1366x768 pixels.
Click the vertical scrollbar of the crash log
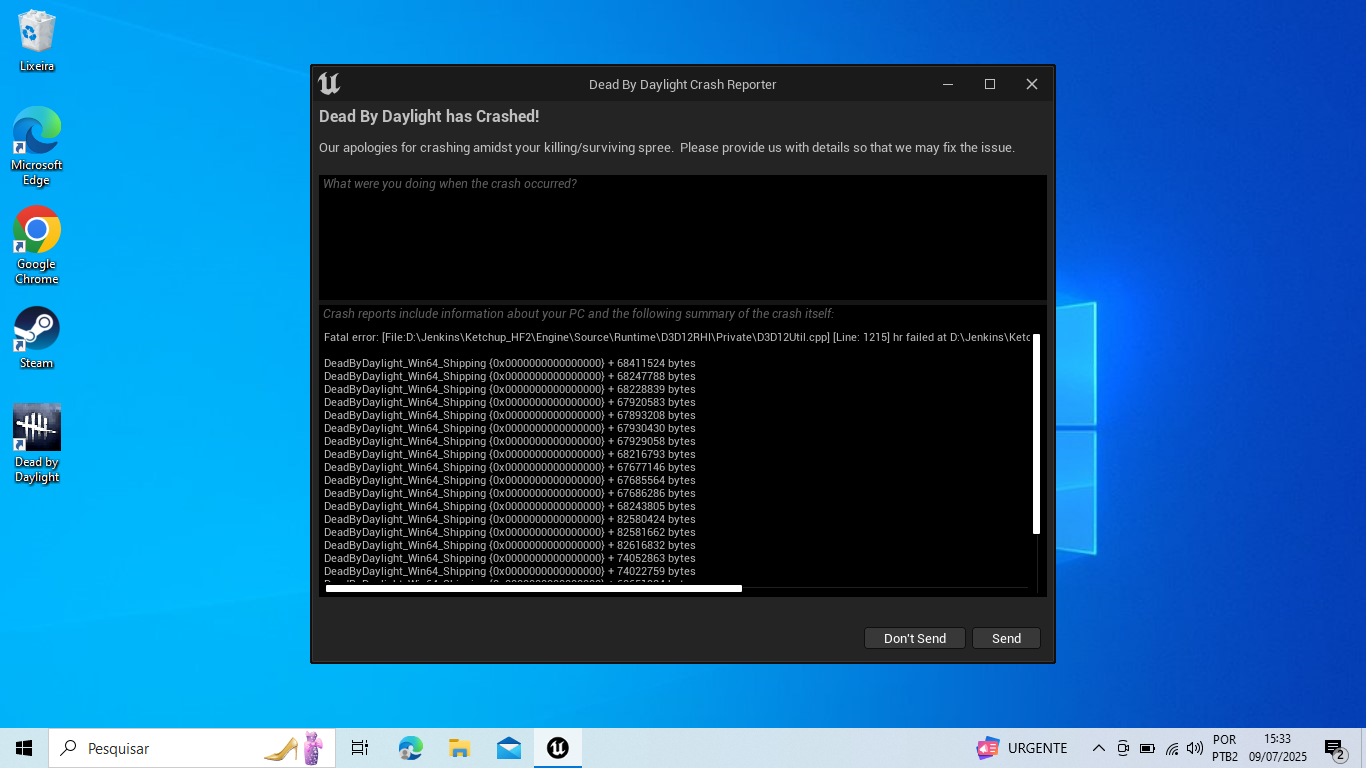tap(1037, 434)
